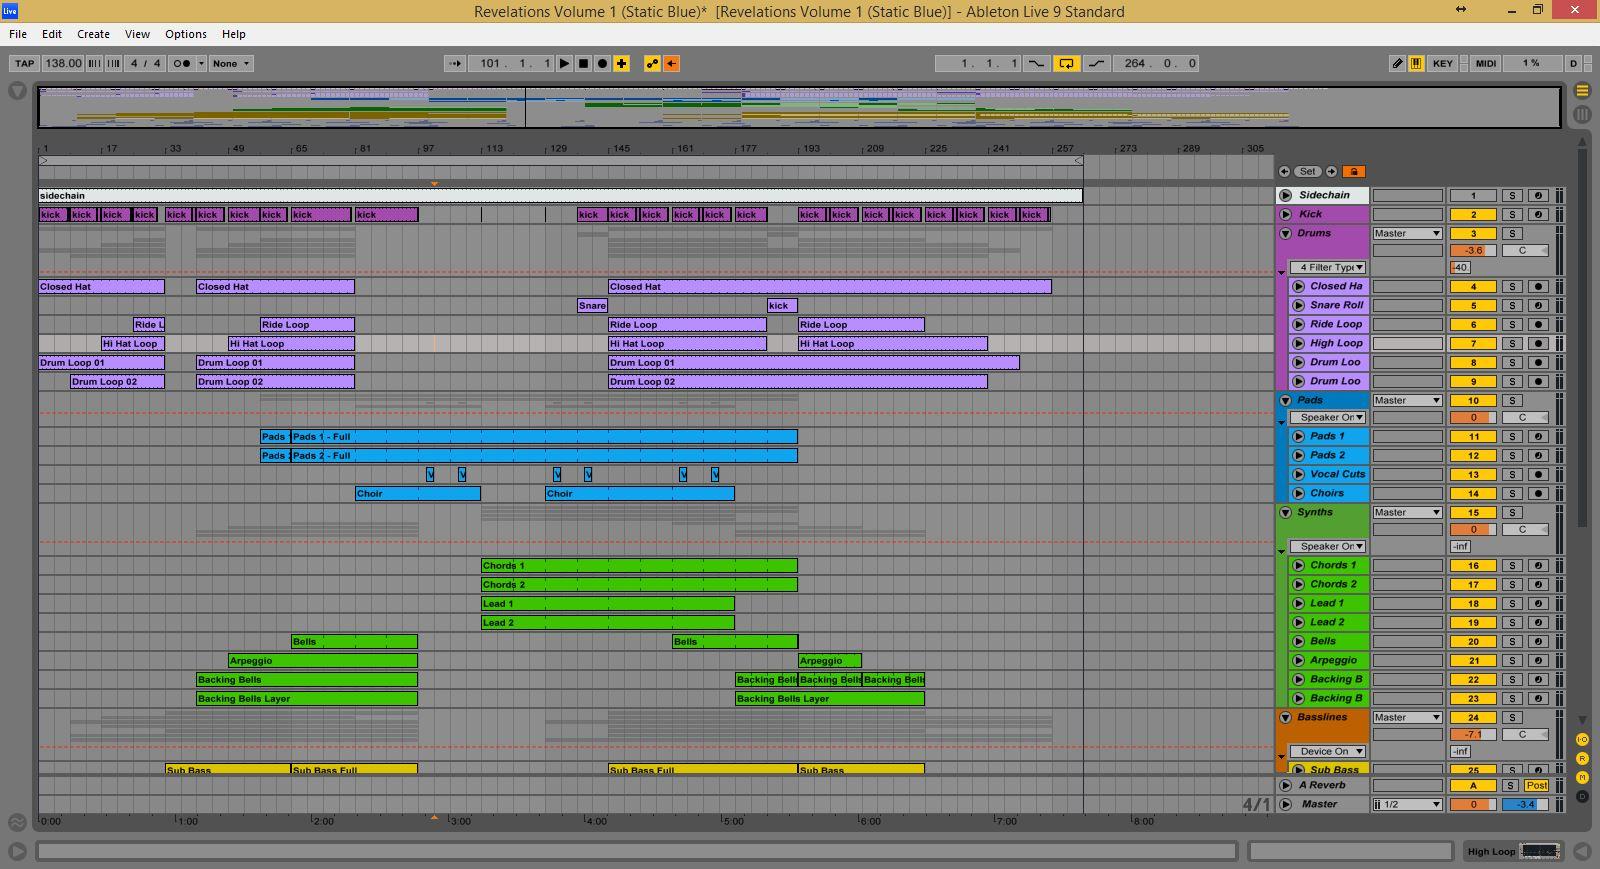This screenshot has height=869, width=1600.
Task: Click the TAP tempo button
Action: click(x=24, y=63)
